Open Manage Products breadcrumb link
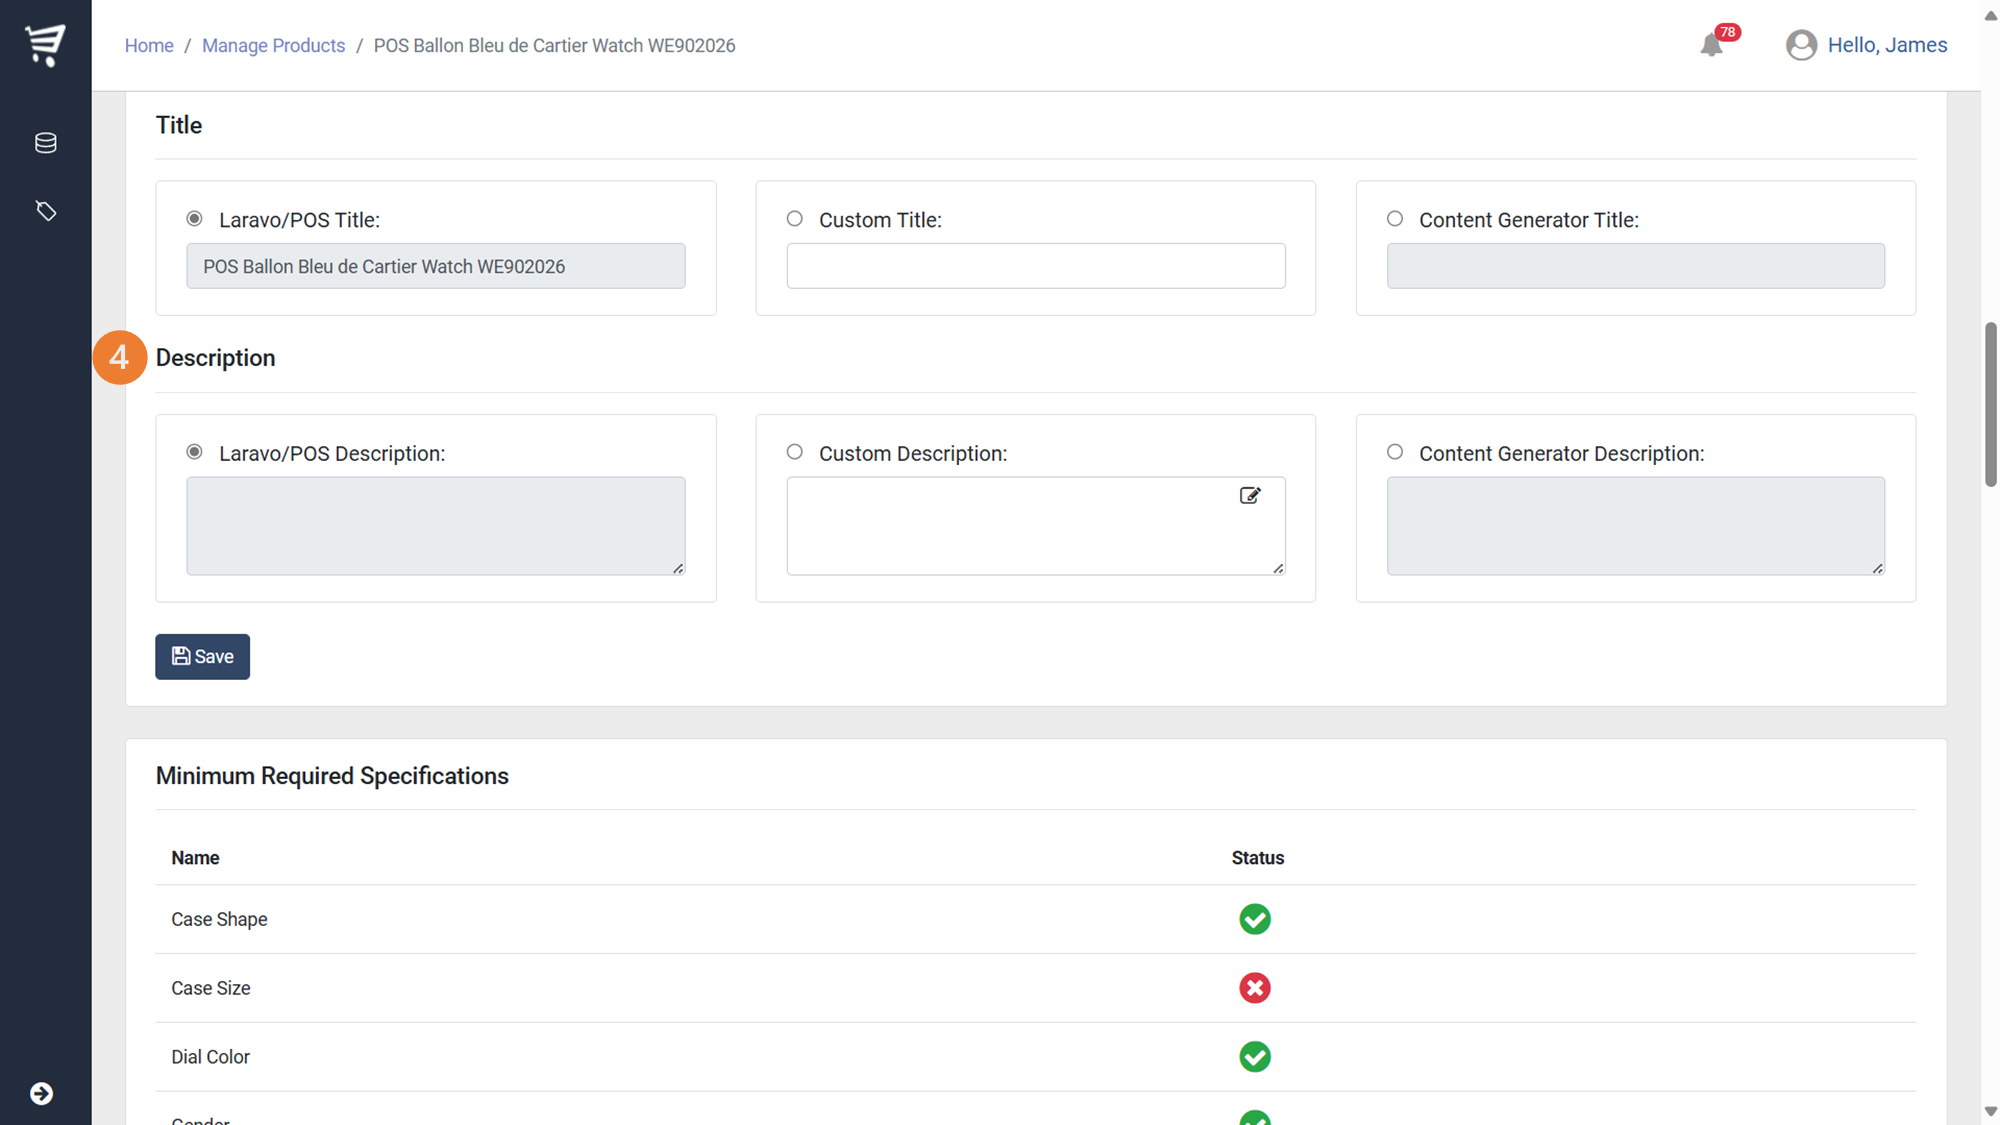 [x=273, y=46]
